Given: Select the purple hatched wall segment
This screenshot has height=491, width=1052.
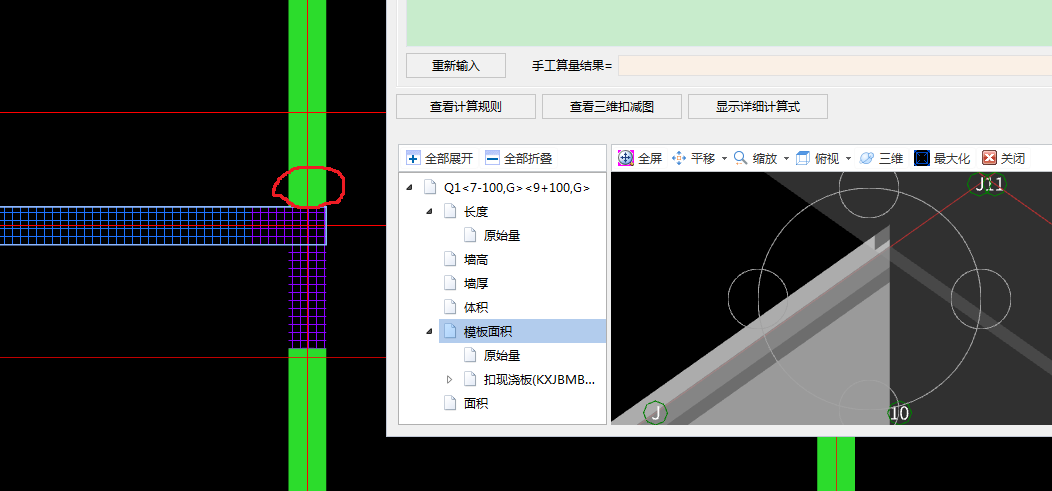Looking at the screenshot, I should click(307, 295).
